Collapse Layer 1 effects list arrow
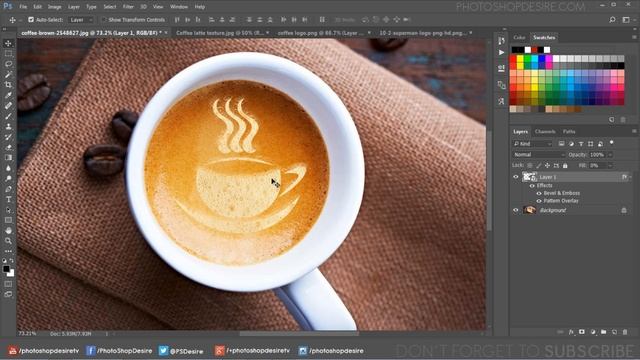 pyautogui.click(x=631, y=177)
